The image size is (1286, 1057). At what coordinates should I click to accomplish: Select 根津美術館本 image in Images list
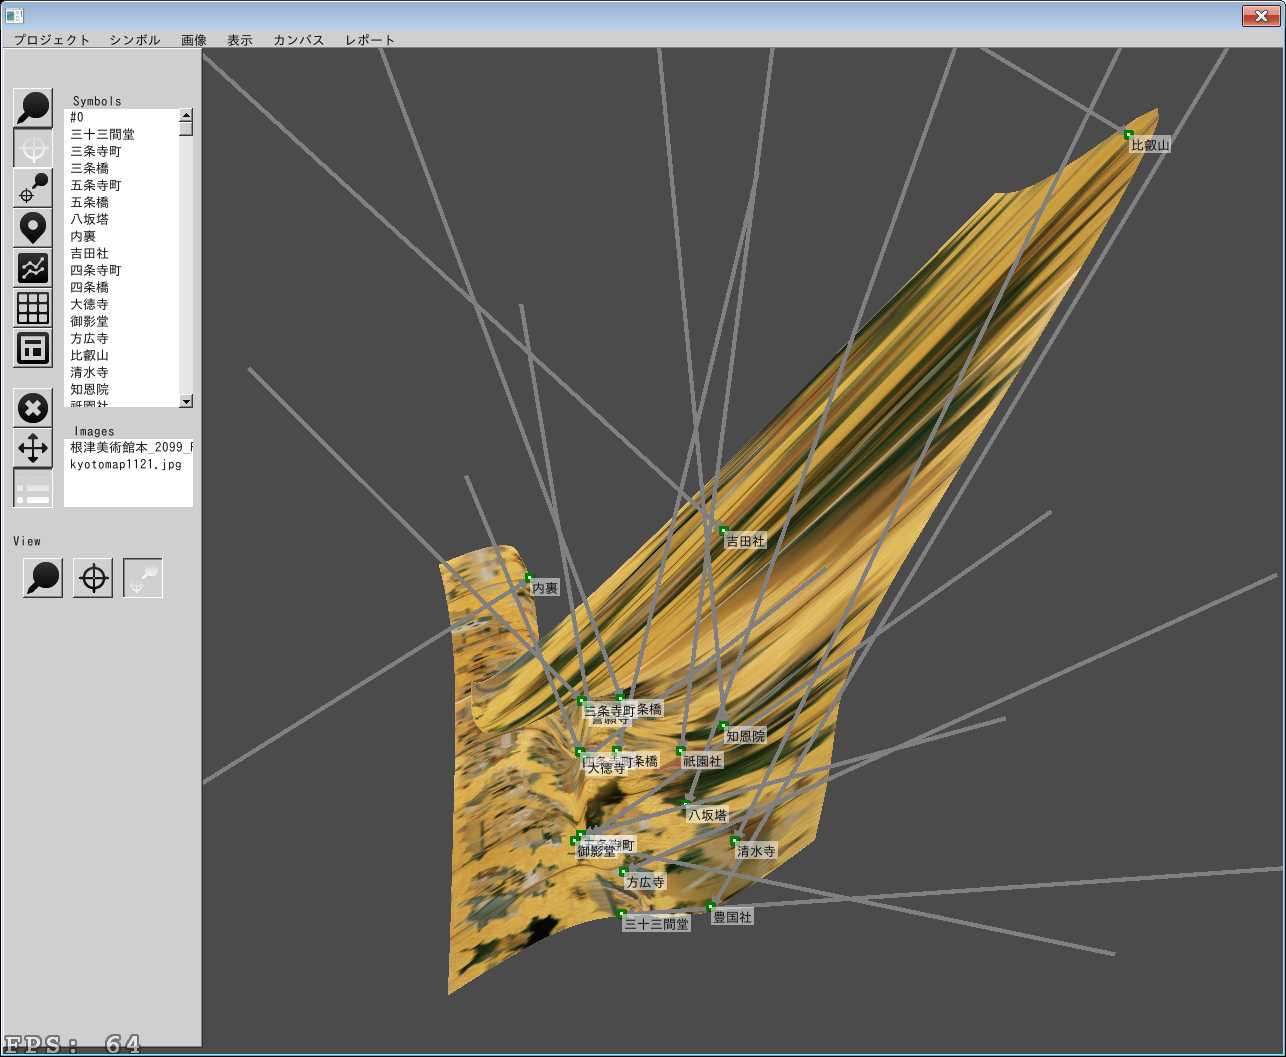tap(129, 447)
